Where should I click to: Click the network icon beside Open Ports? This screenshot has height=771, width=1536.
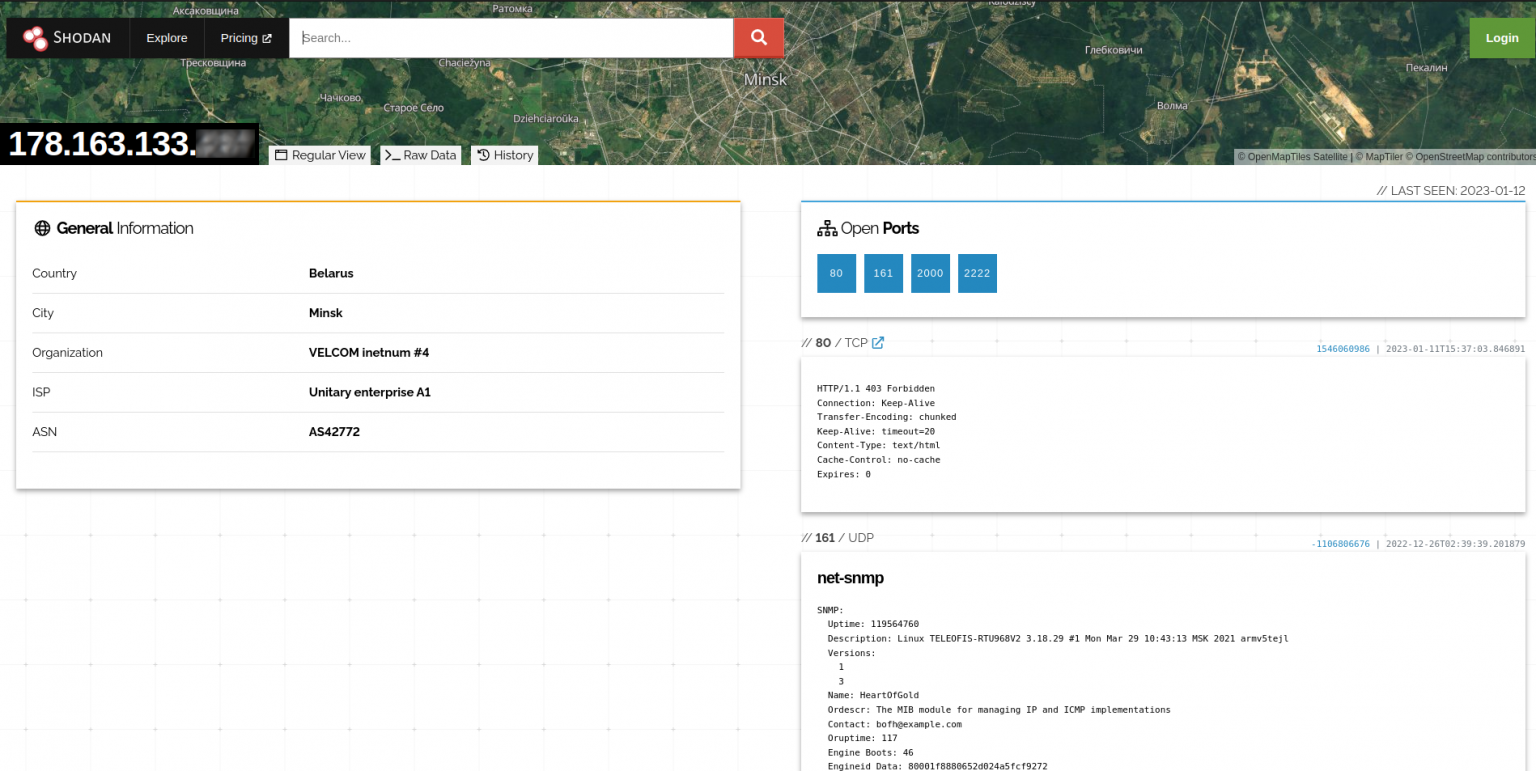pos(827,228)
